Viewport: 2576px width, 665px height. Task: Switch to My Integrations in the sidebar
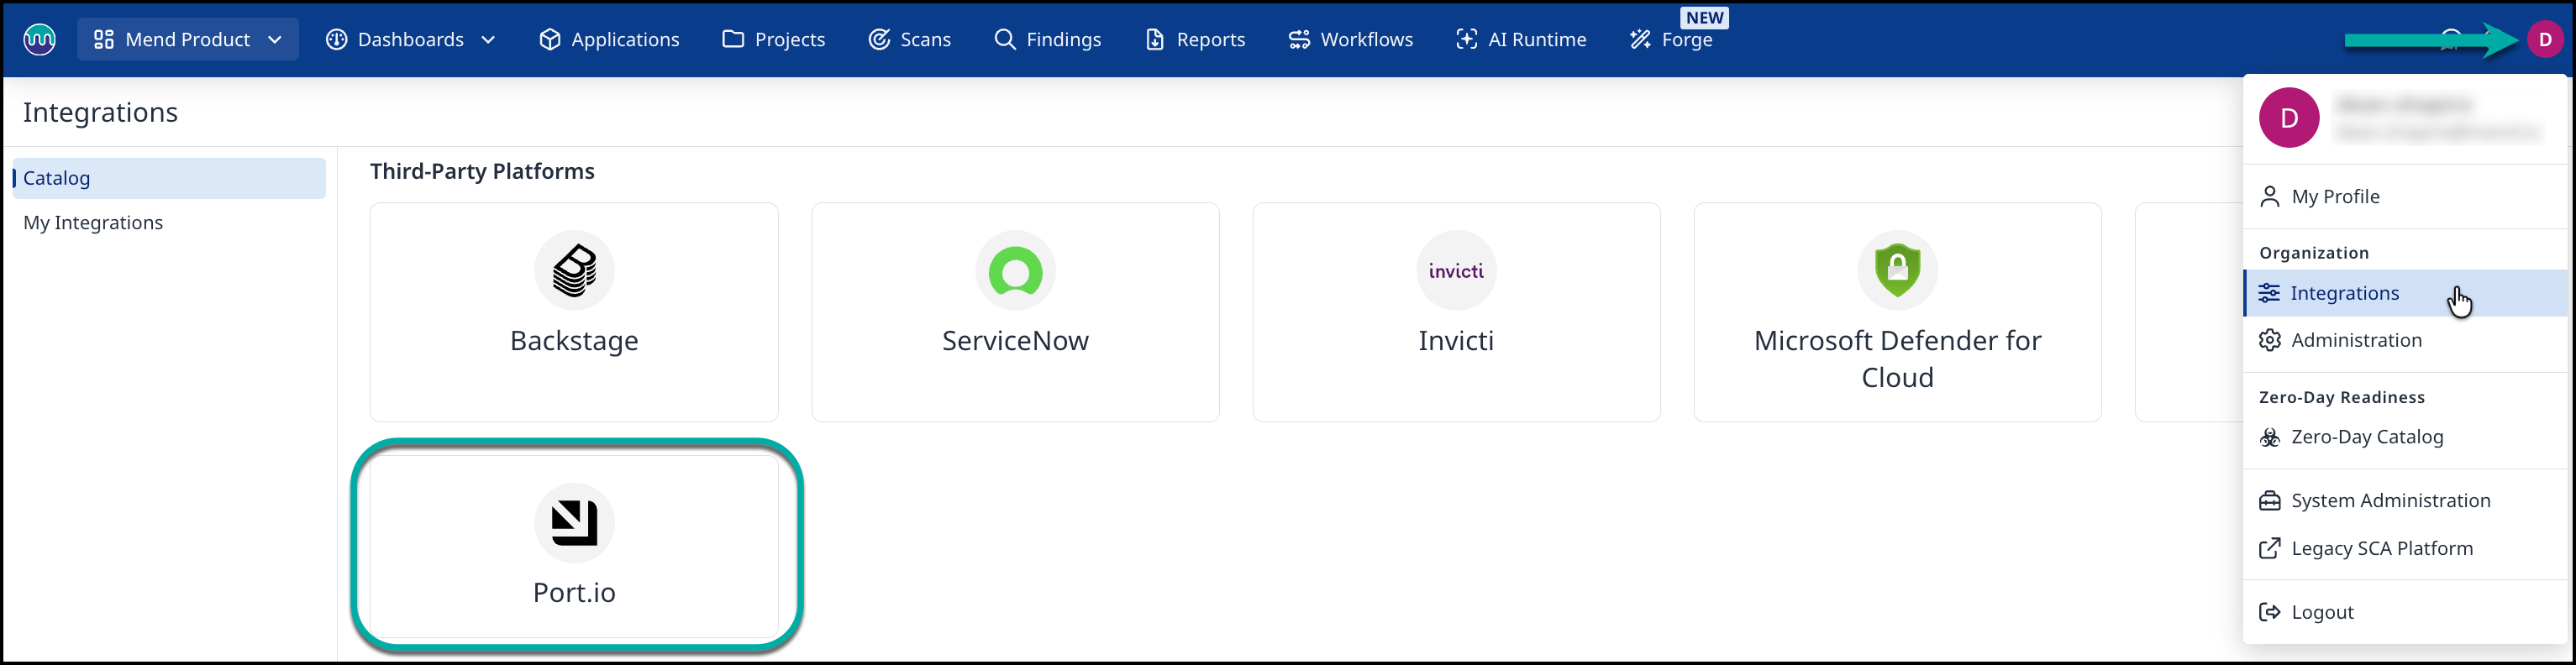(93, 222)
